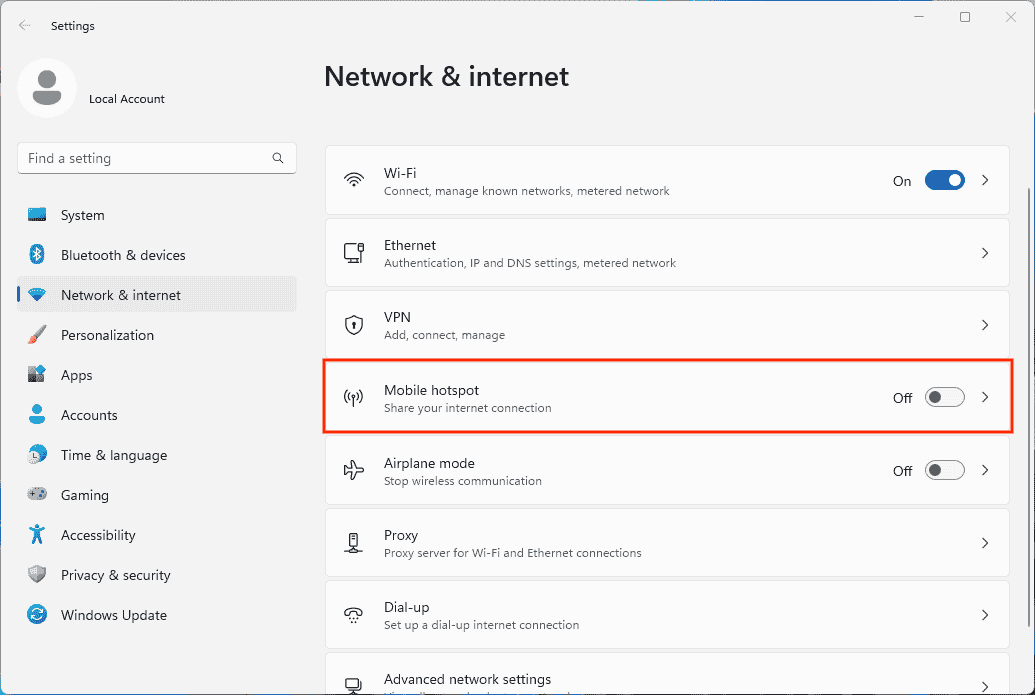Viewport: 1035px width, 695px height.
Task: Click the Local Account profile avatar
Action: click(47, 88)
